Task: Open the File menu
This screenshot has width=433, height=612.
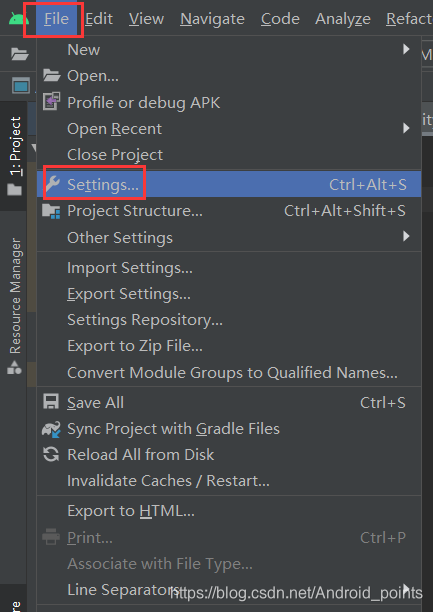Action: tap(56, 19)
